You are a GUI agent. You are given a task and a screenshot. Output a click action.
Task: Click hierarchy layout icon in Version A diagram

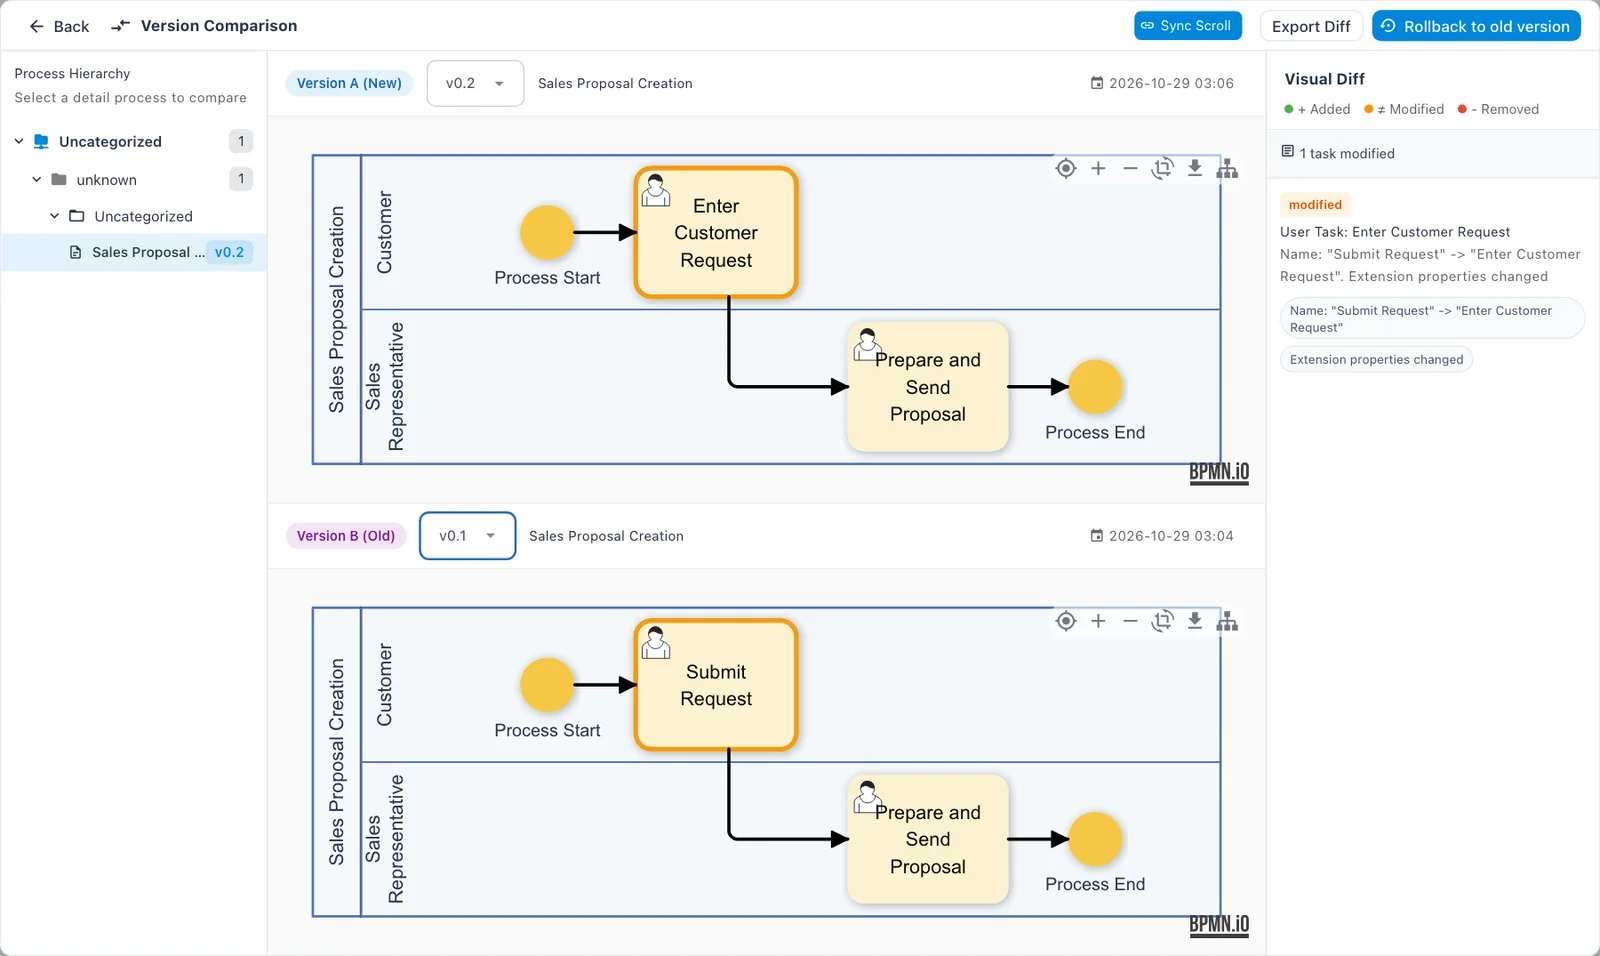pyautogui.click(x=1227, y=168)
